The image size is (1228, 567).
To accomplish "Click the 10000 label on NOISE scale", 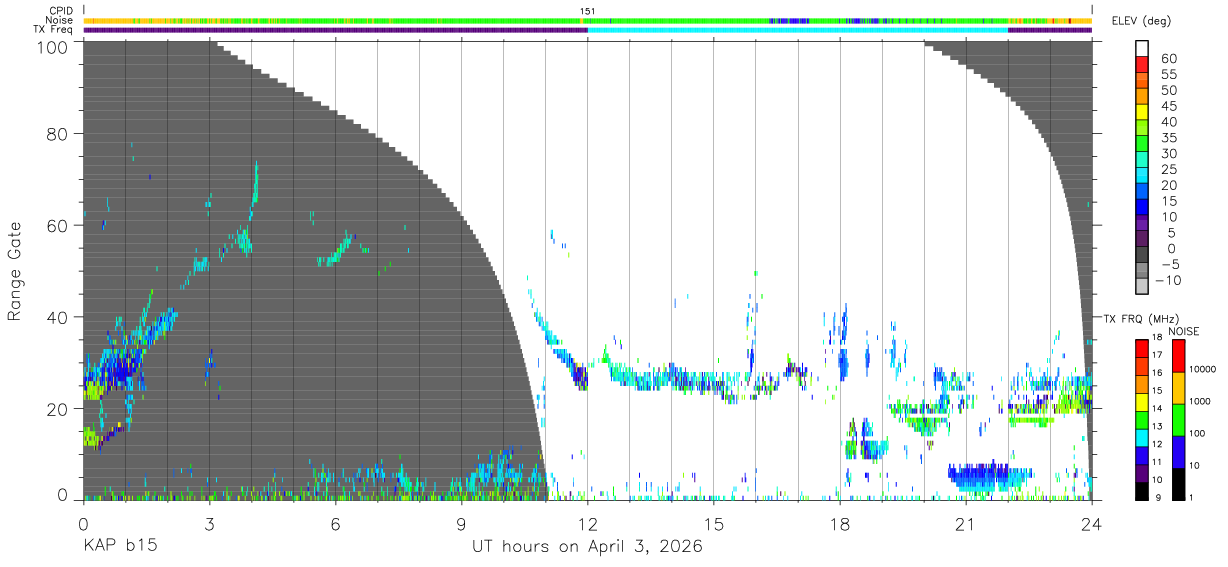I will pos(1203,369).
